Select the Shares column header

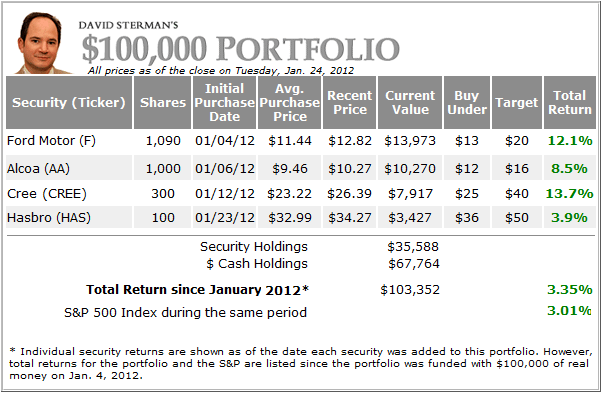[x=162, y=102]
